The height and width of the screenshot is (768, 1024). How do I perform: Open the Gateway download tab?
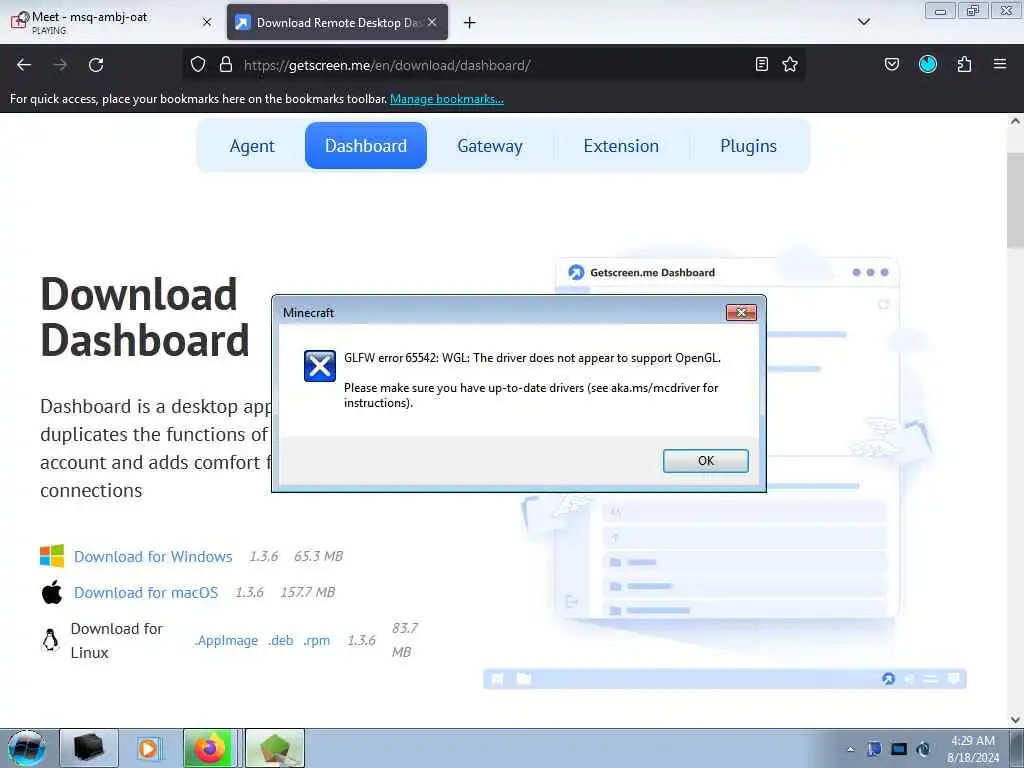(490, 146)
